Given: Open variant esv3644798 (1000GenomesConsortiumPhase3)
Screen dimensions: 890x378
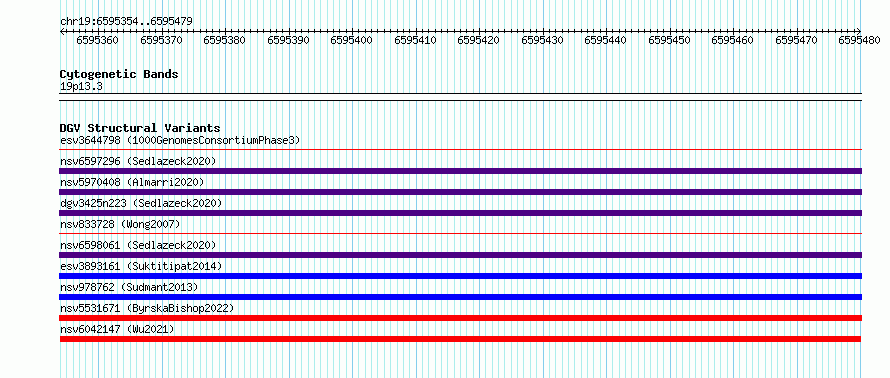Looking at the screenshot, I should pyautogui.click(x=180, y=140).
